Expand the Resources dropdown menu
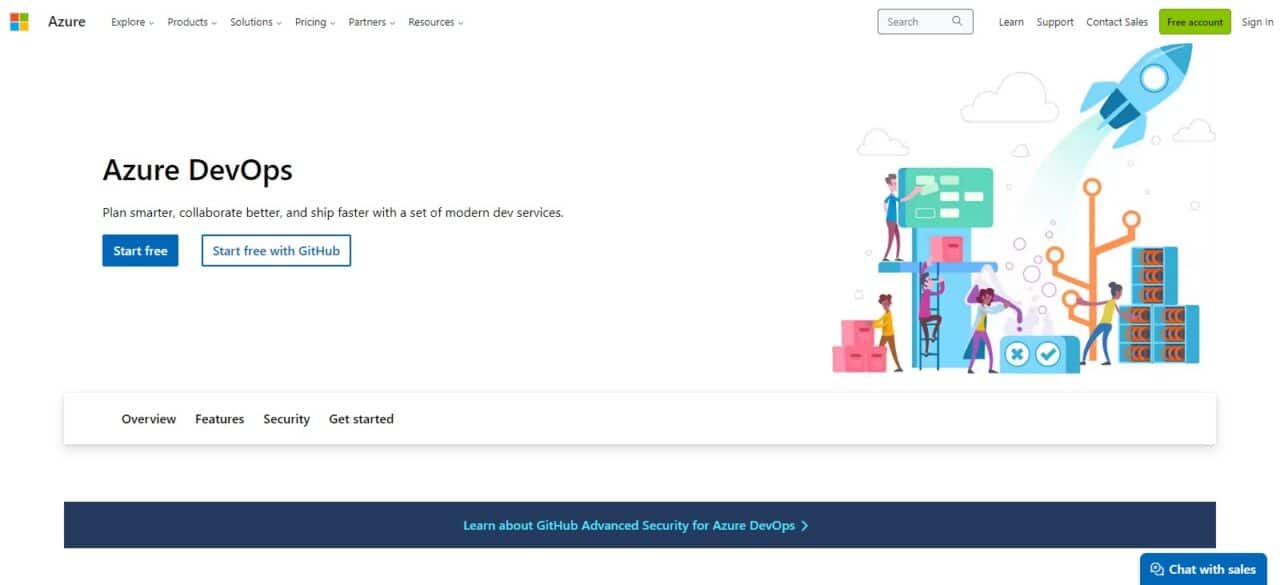The height and width of the screenshot is (585, 1280). (436, 22)
